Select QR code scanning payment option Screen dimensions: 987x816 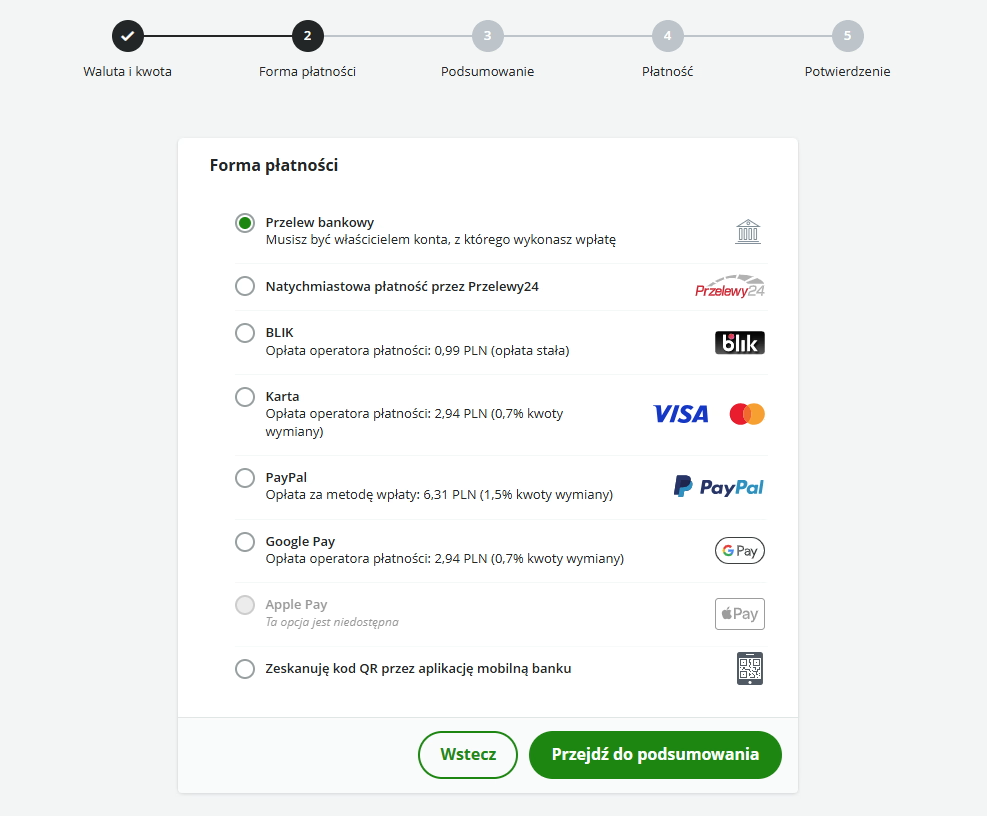pyautogui.click(x=245, y=669)
